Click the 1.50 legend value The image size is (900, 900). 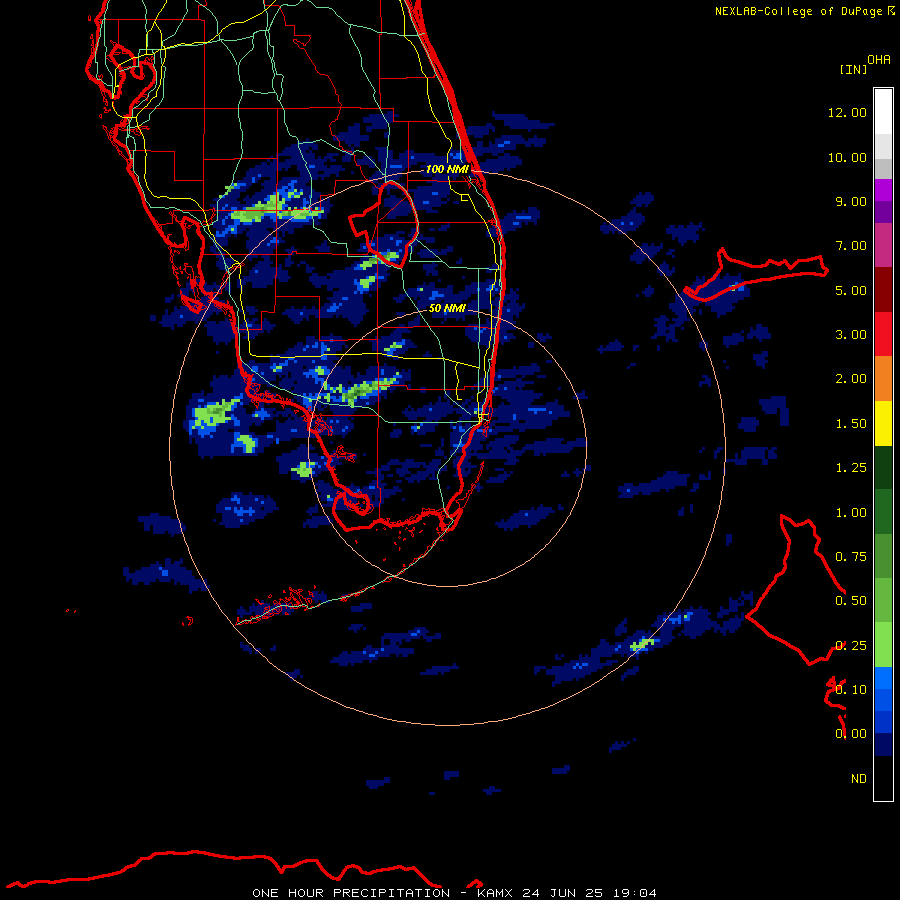(x=851, y=424)
